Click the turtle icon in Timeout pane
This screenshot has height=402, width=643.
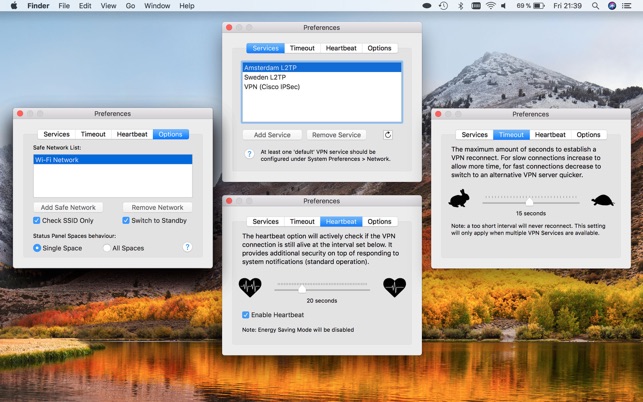point(602,200)
